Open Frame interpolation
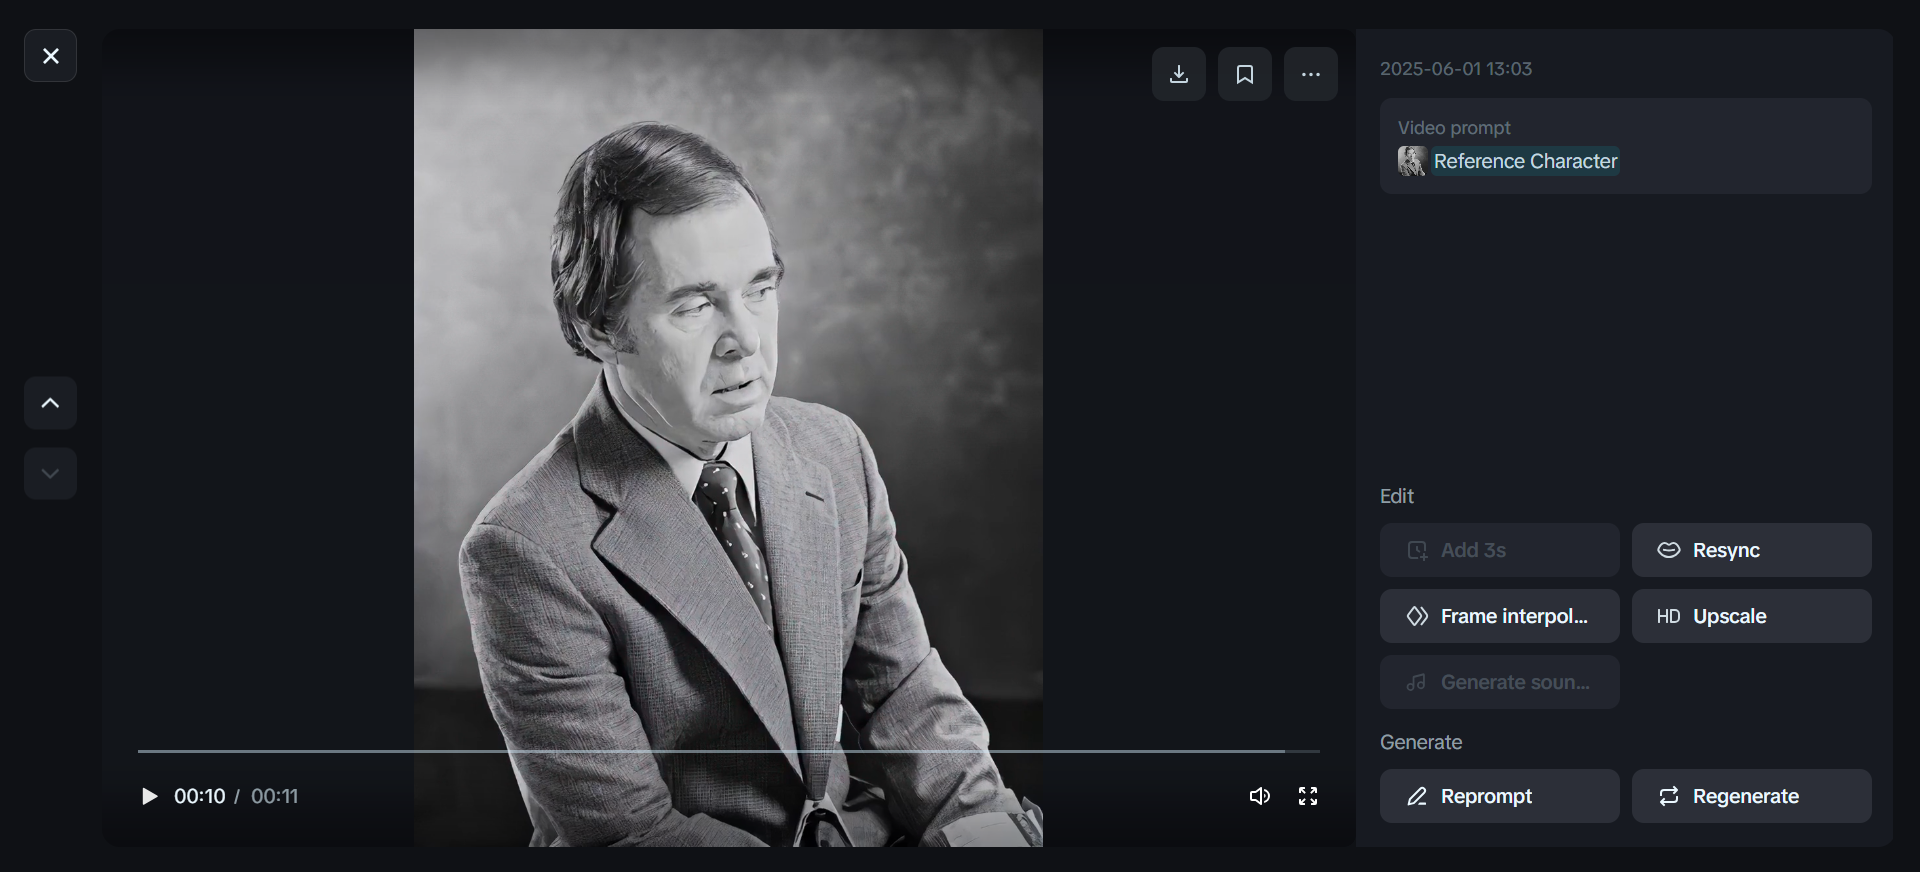The width and height of the screenshot is (1920, 872). click(x=1500, y=616)
